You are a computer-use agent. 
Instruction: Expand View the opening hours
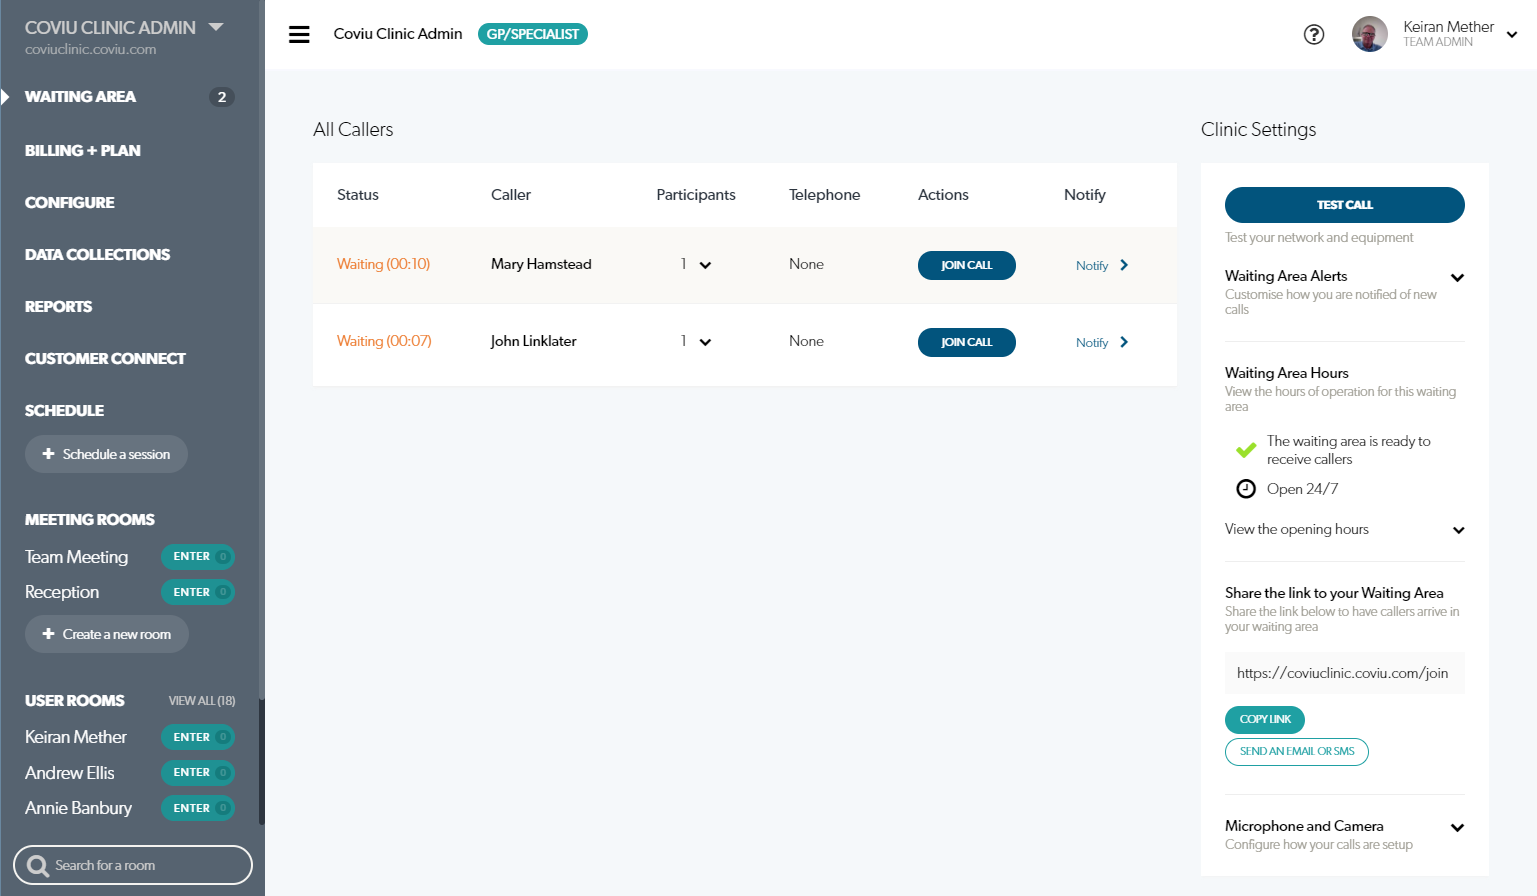(1458, 530)
